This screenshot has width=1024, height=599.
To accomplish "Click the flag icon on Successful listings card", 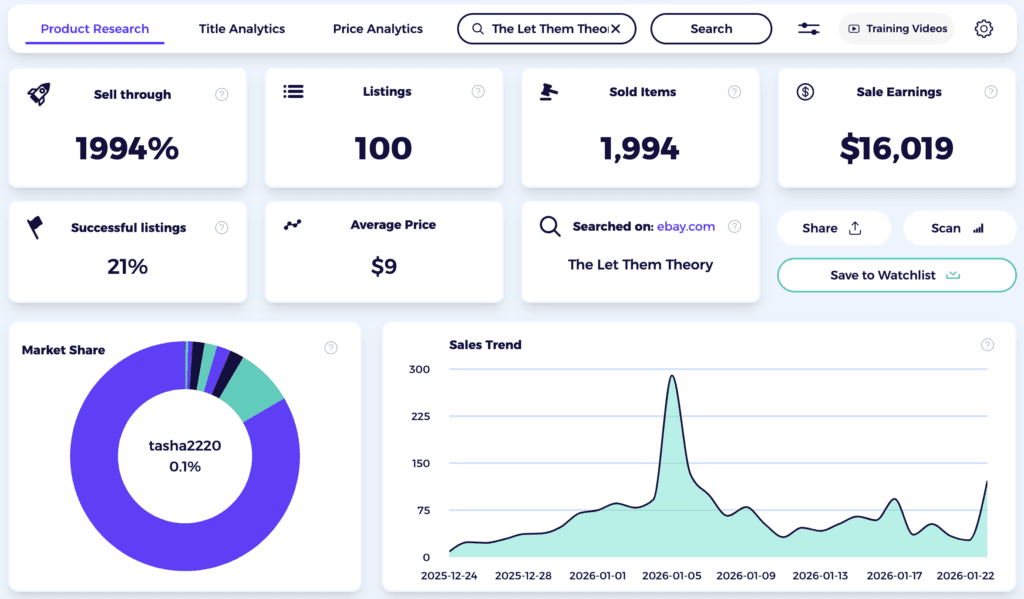I will click(35, 226).
